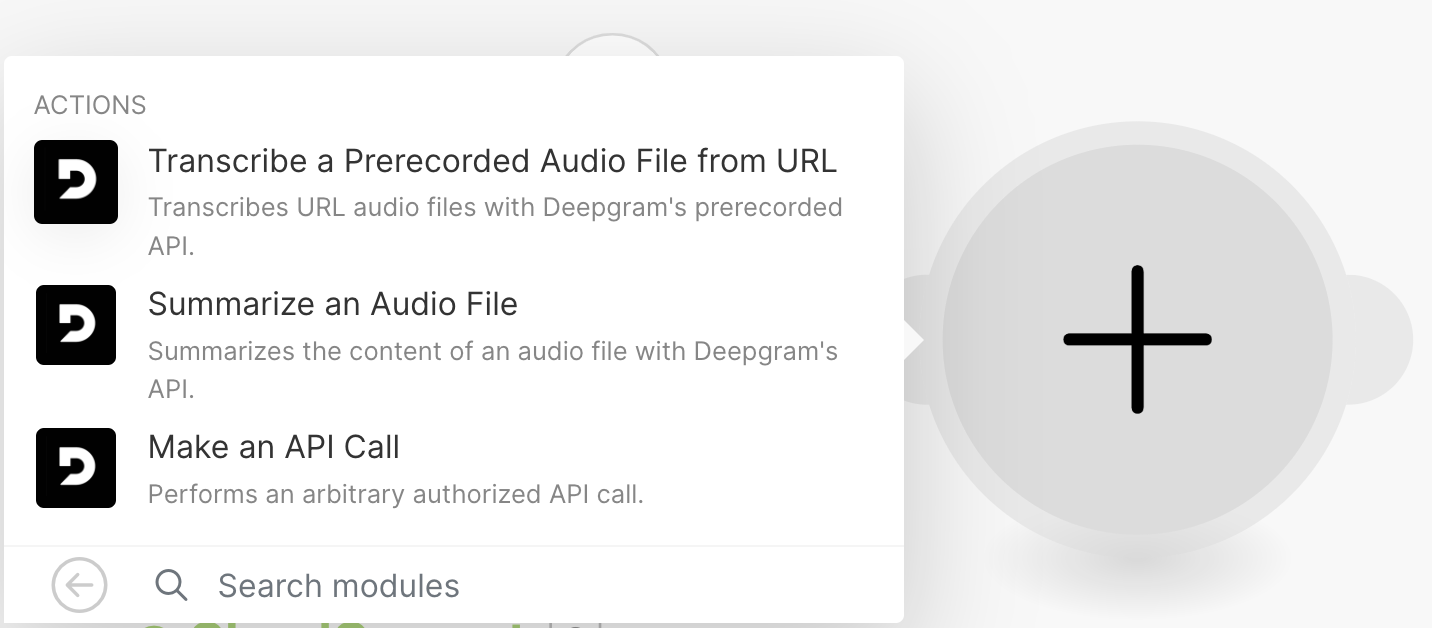Click 'Performs an arbitrary authorized API call.' text
The height and width of the screenshot is (628, 1432).
(396, 494)
